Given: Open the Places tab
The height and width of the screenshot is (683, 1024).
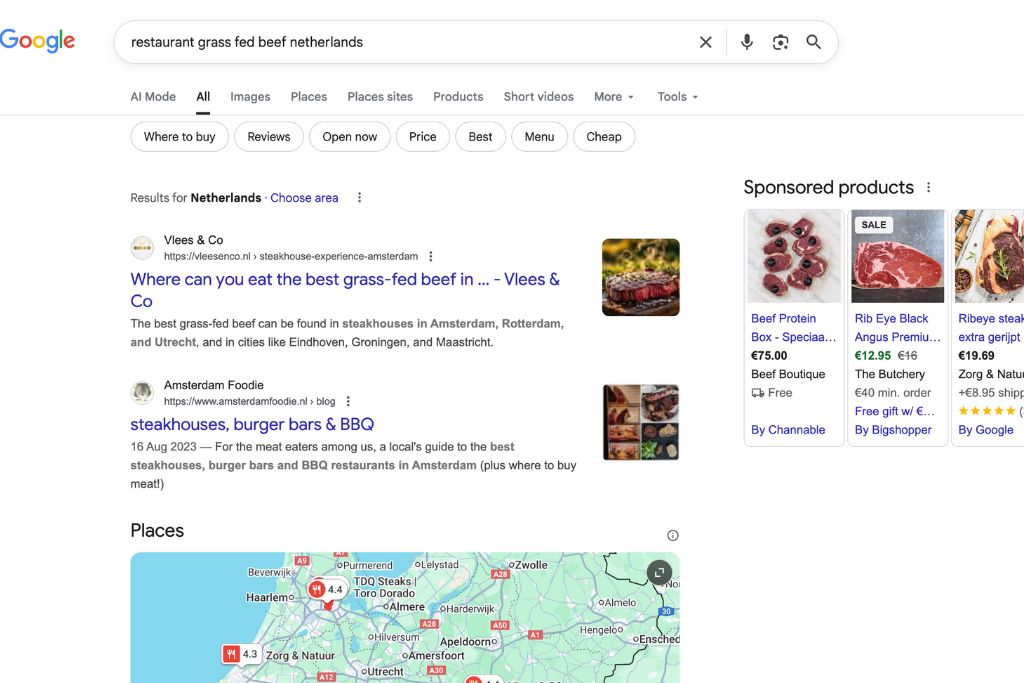Looking at the screenshot, I should [309, 97].
